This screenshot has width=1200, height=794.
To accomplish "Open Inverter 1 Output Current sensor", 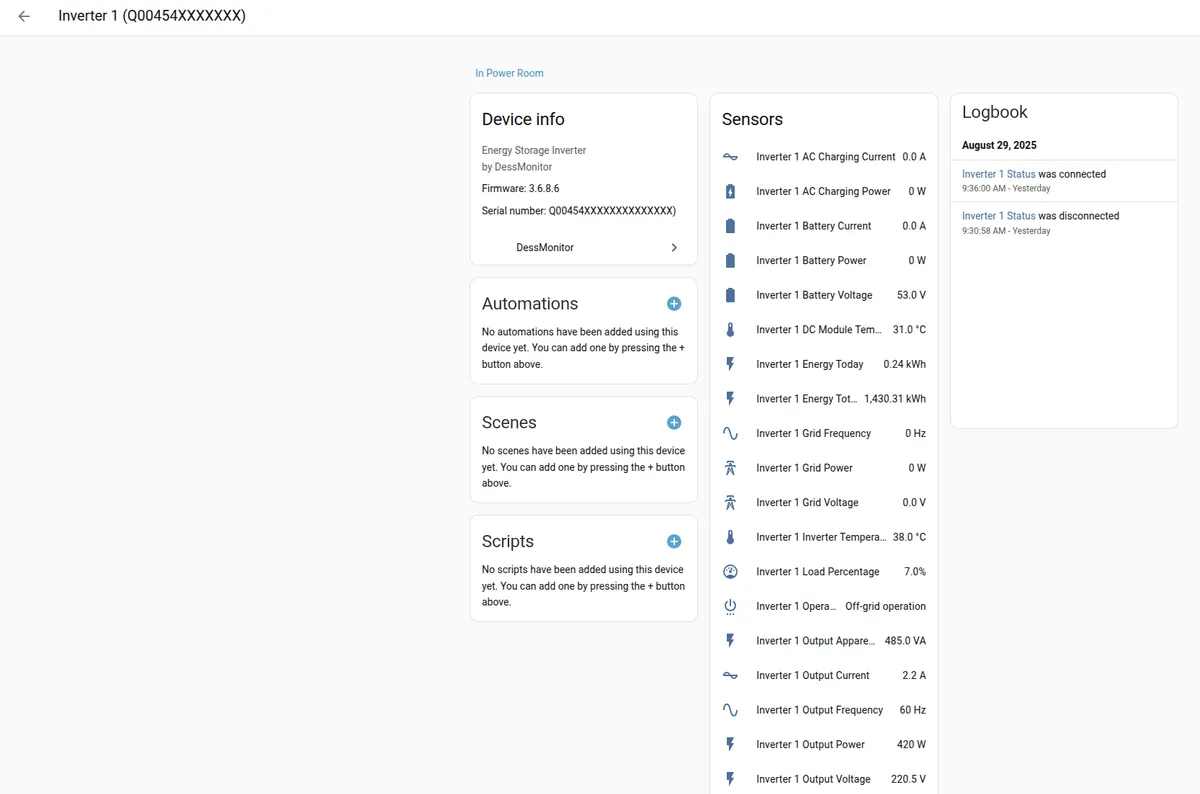I will 824,675.
